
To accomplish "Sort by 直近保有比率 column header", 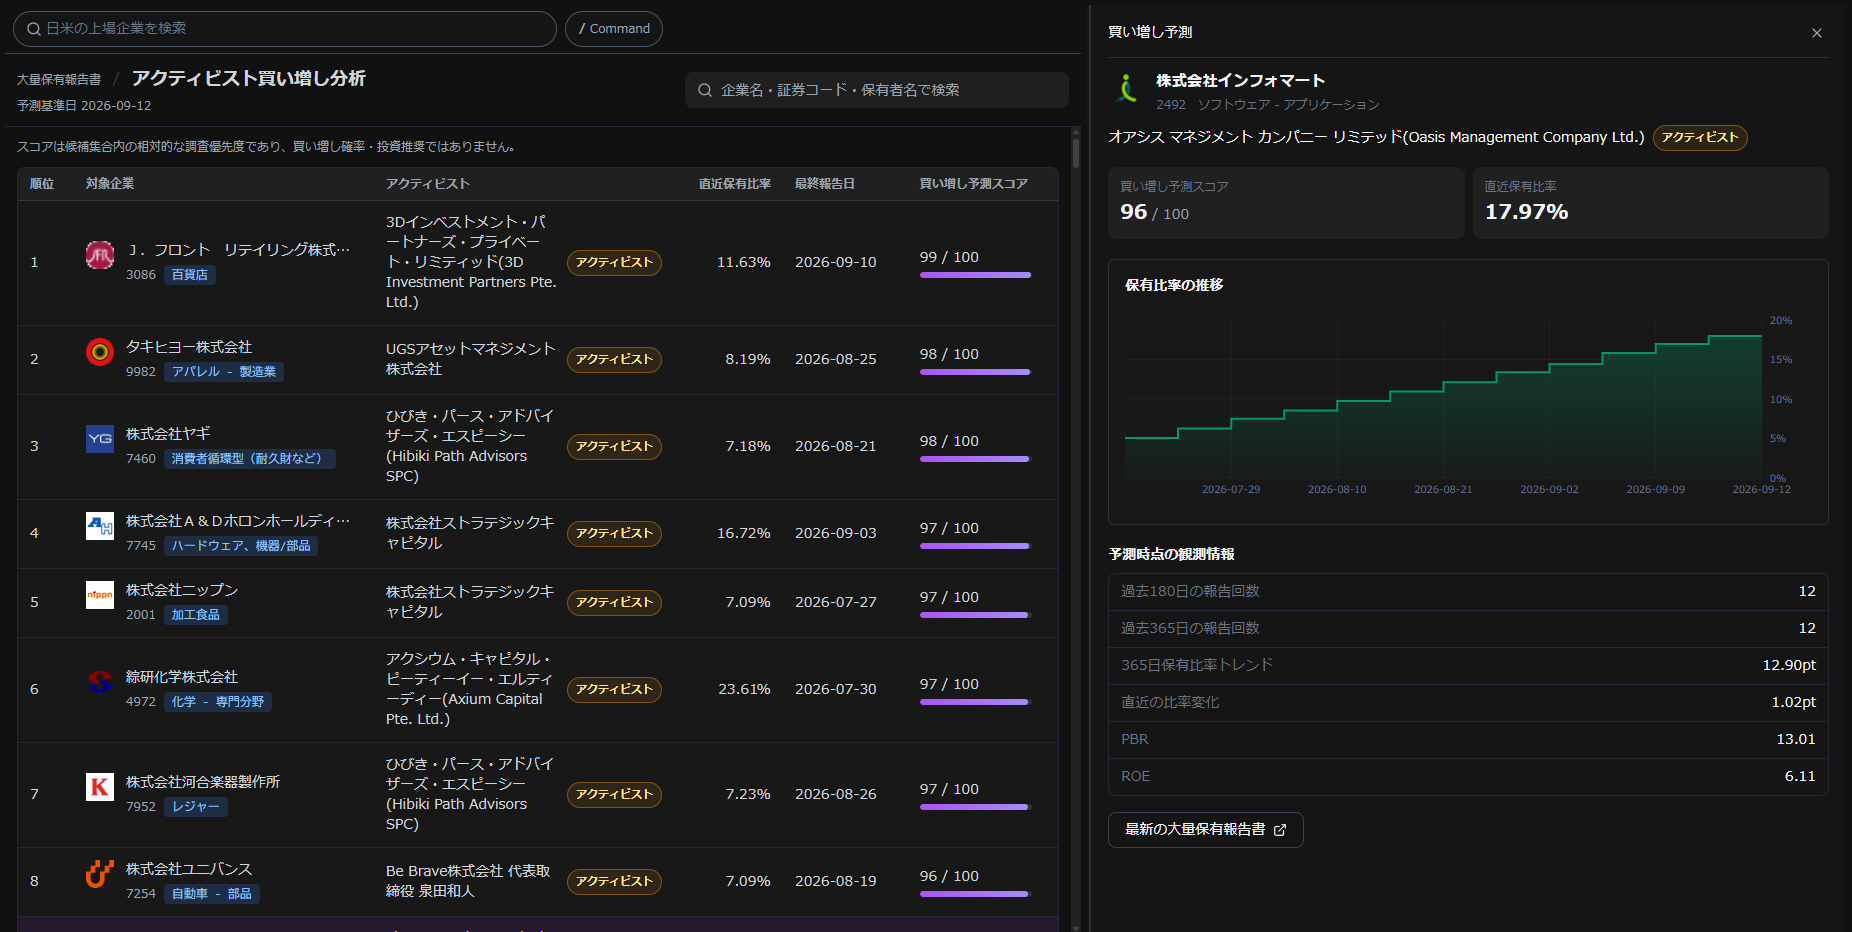I will click(735, 184).
